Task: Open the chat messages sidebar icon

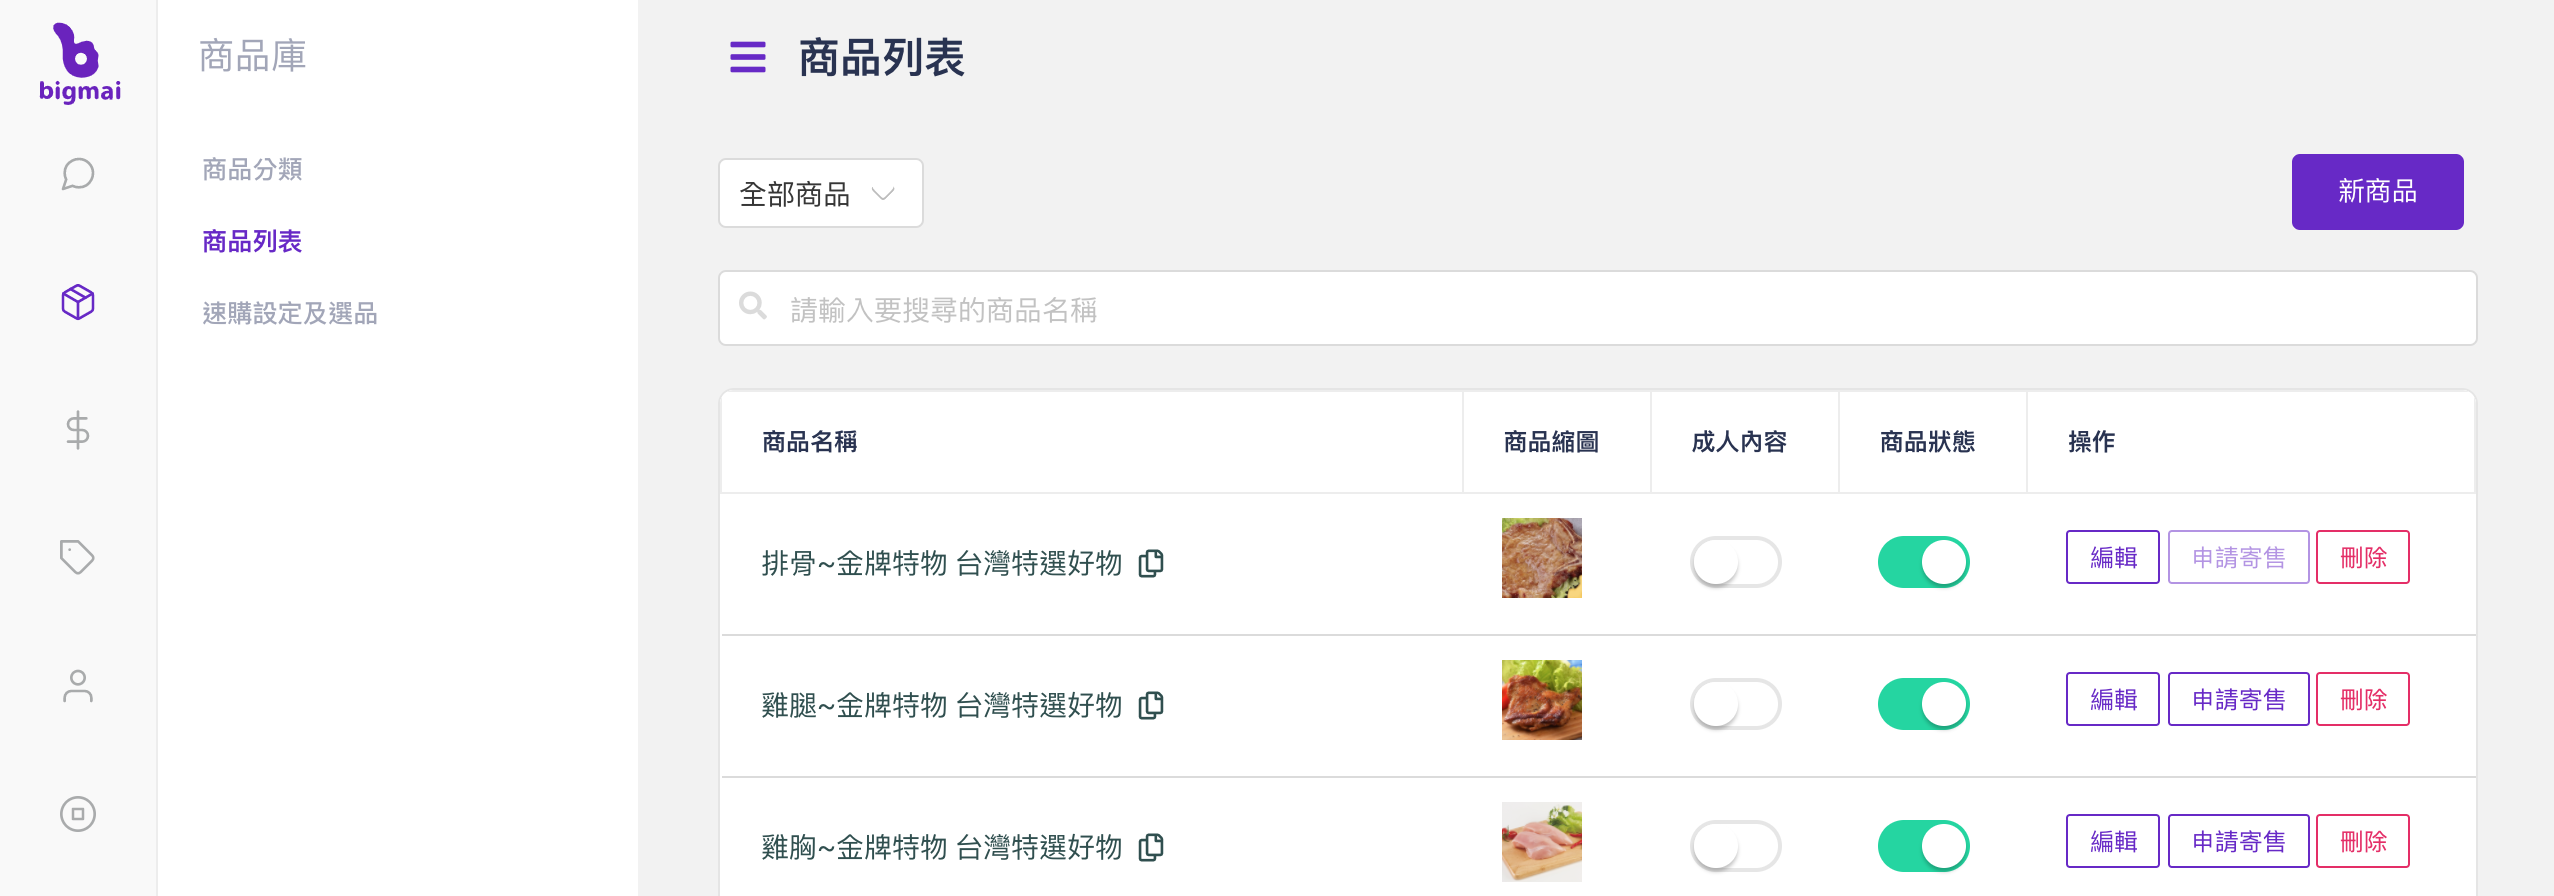Action: tap(78, 174)
